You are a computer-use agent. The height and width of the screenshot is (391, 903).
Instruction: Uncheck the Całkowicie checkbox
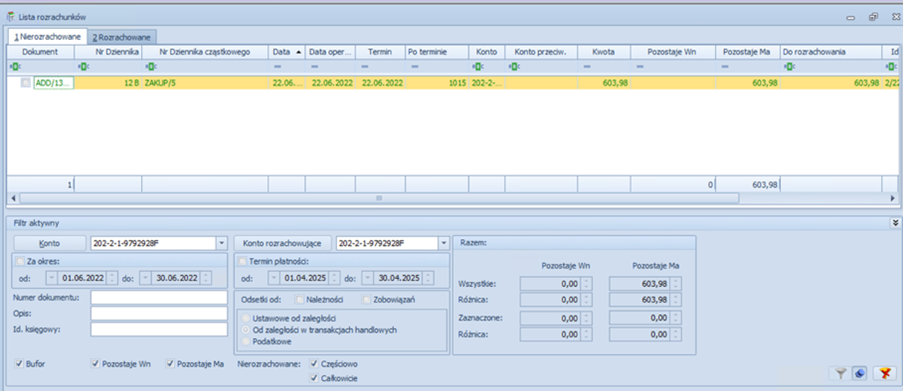[x=314, y=378]
